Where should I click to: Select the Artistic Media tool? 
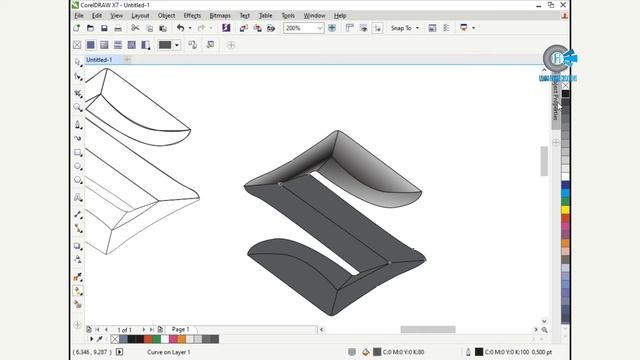[x=78, y=138]
